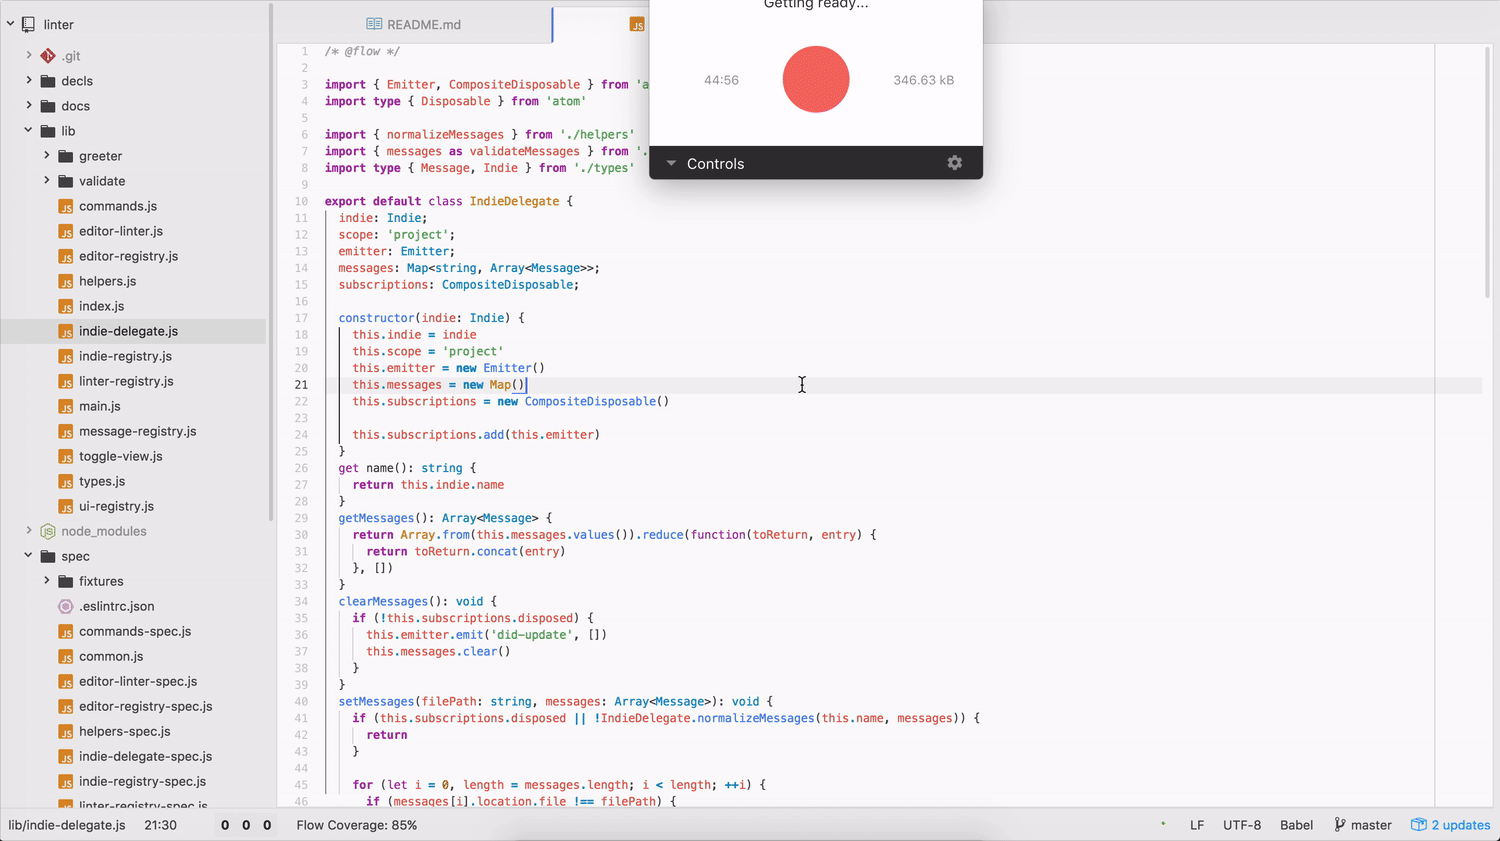
Task: Click the tree view scrollbar
Action: pyautogui.click(x=270, y=262)
